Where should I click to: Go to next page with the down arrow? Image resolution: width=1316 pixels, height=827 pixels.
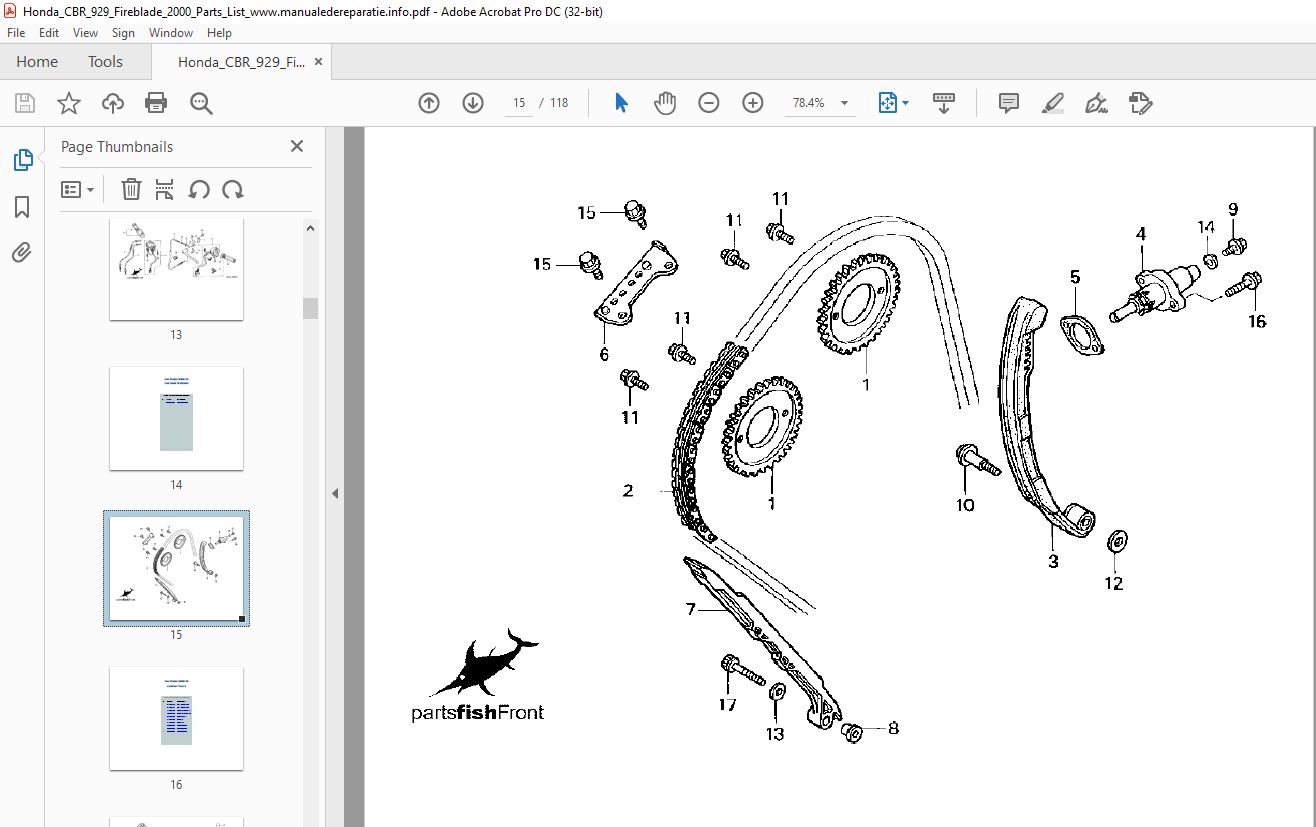tap(473, 103)
